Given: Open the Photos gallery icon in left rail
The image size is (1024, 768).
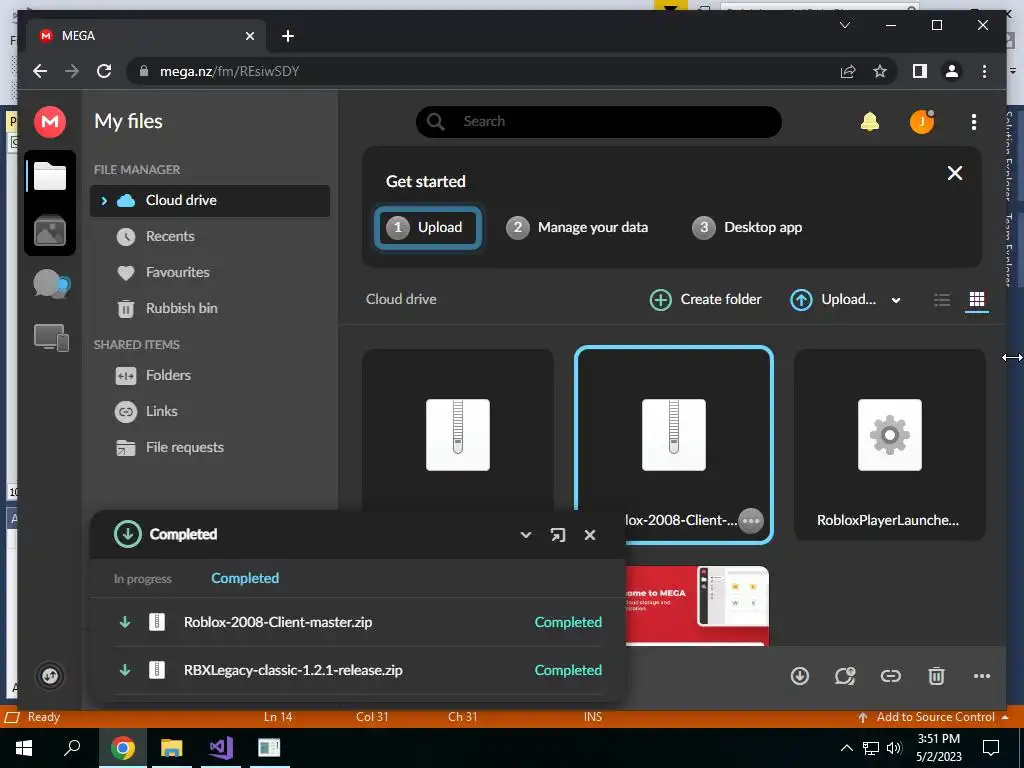Looking at the screenshot, I should point(50,231).
